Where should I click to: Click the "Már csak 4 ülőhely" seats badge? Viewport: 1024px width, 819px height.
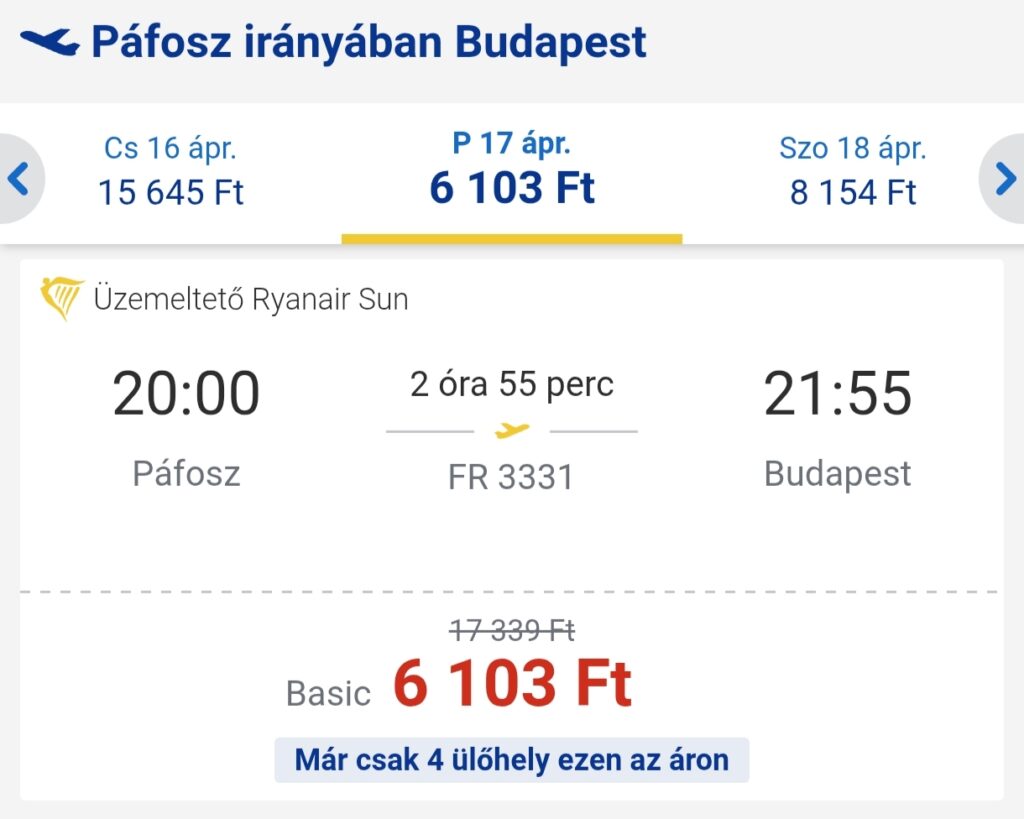pos(512,760)
